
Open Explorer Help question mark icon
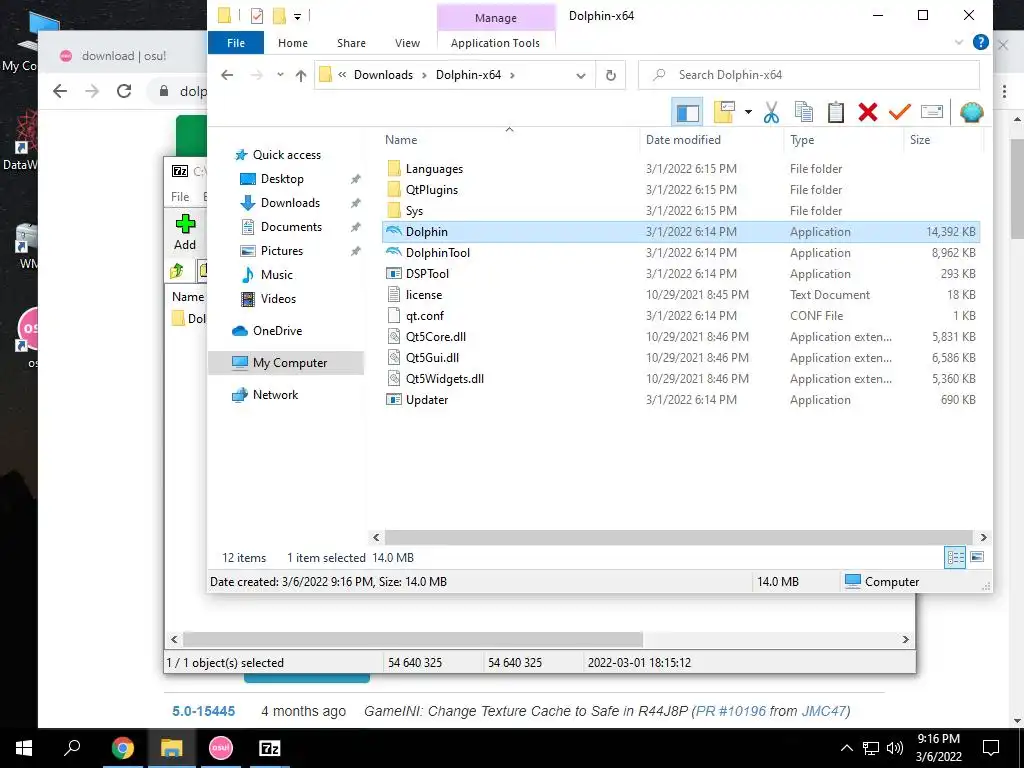pyautogui.click(x=980, y=42)
